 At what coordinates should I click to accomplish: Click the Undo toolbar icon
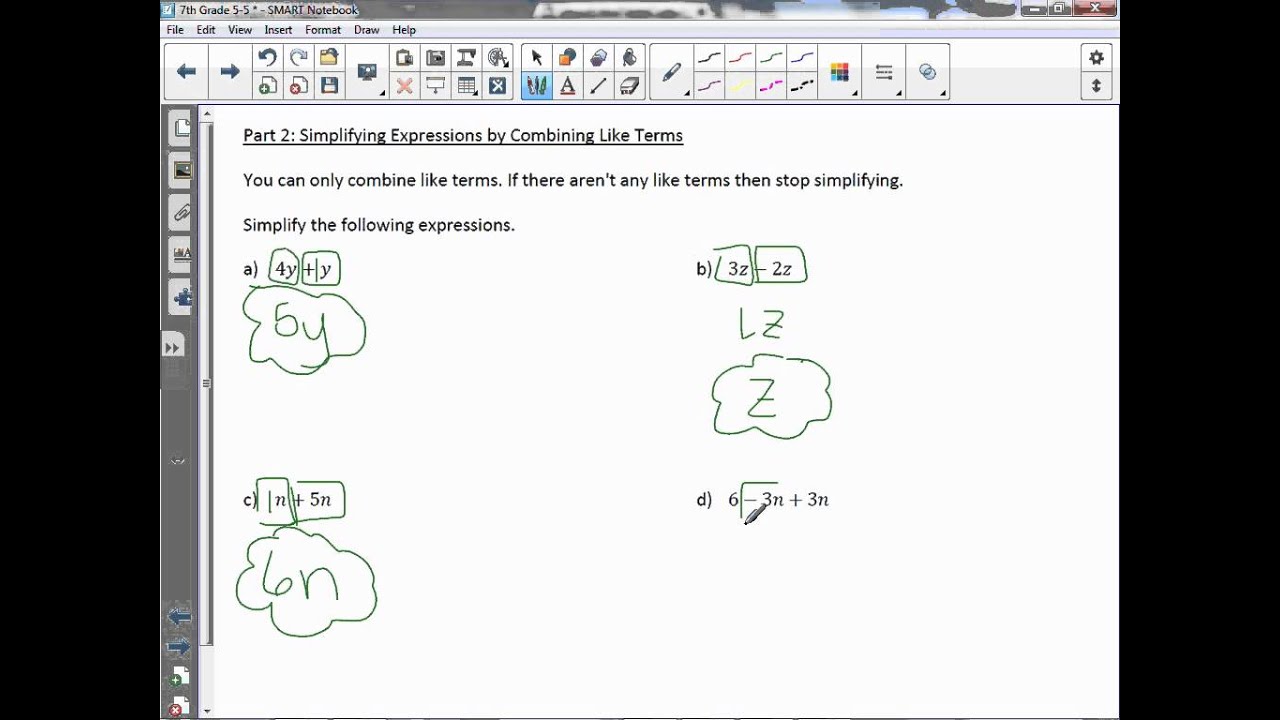pos(267,57)
